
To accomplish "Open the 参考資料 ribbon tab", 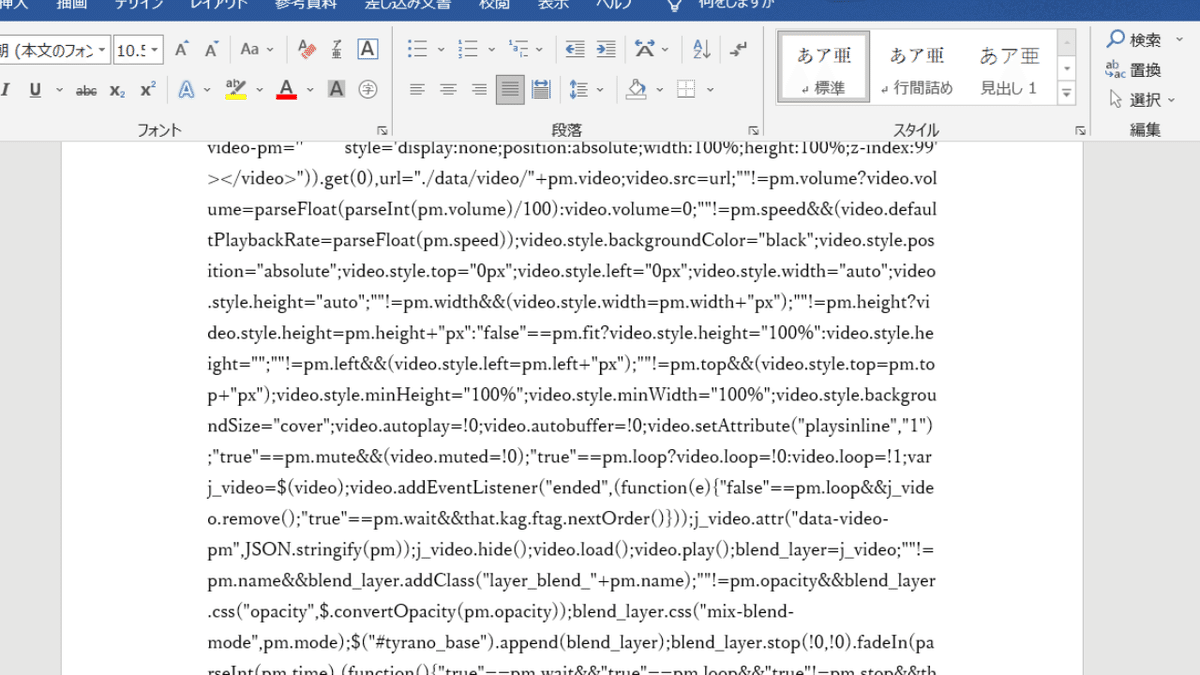I will tap(305, 5).
